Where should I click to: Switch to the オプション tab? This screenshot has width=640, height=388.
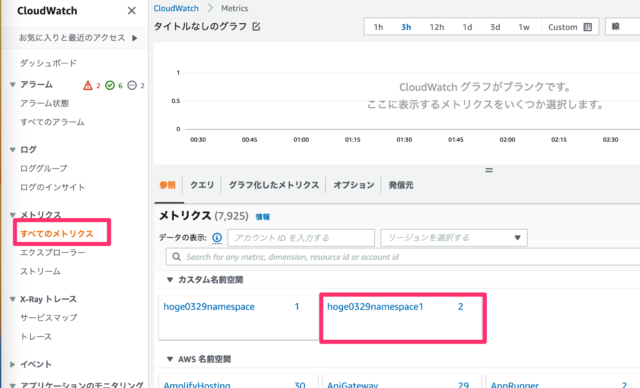pos(354,185)
